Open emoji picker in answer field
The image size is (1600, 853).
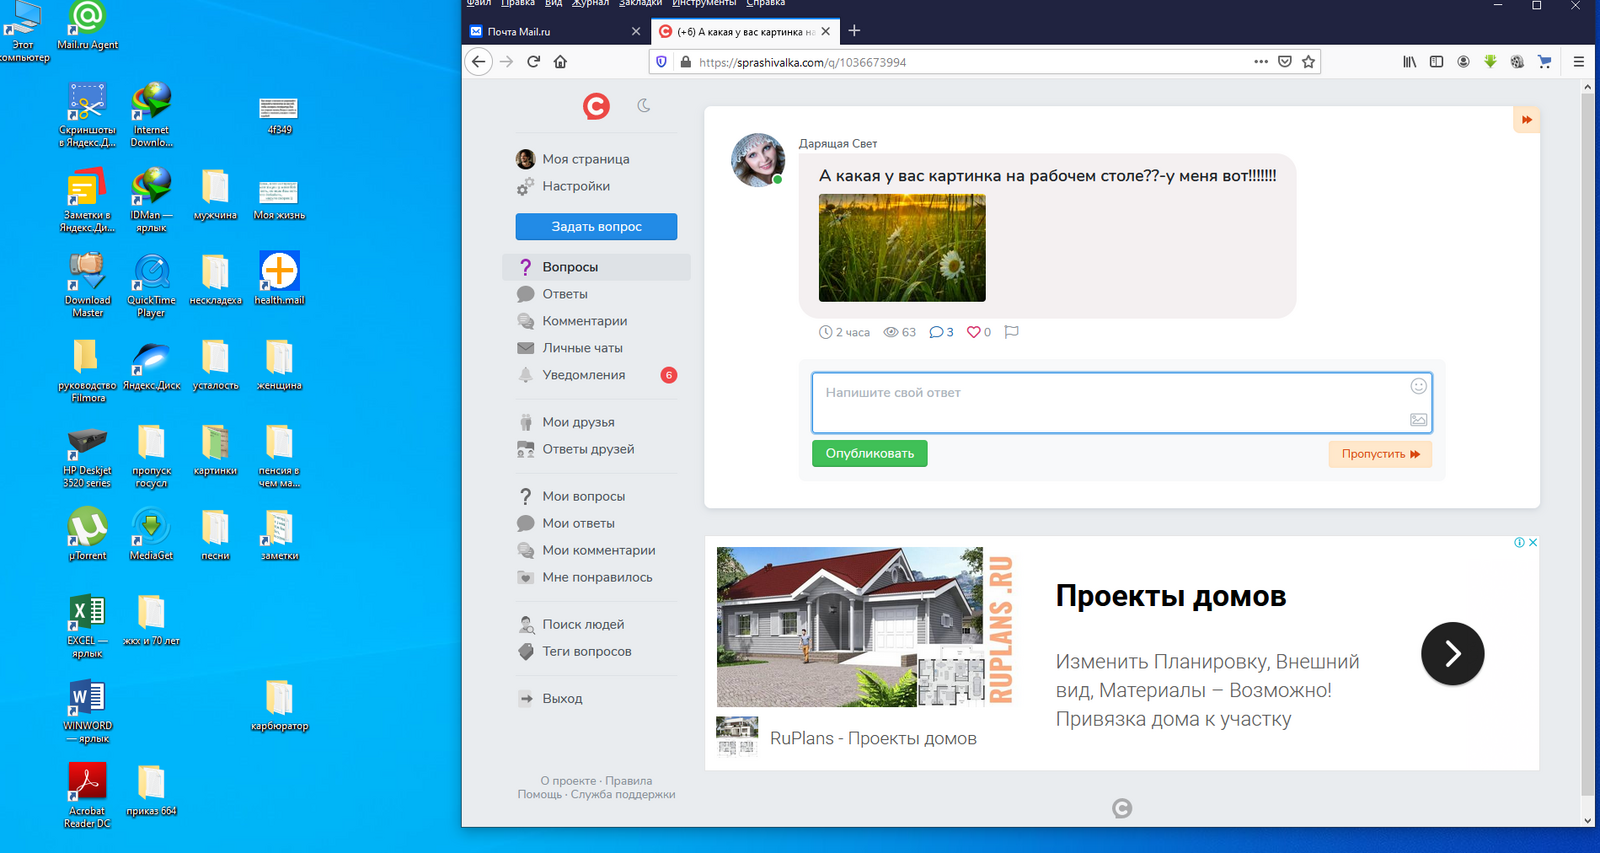pyautogui.click(x=1418, y=386)
